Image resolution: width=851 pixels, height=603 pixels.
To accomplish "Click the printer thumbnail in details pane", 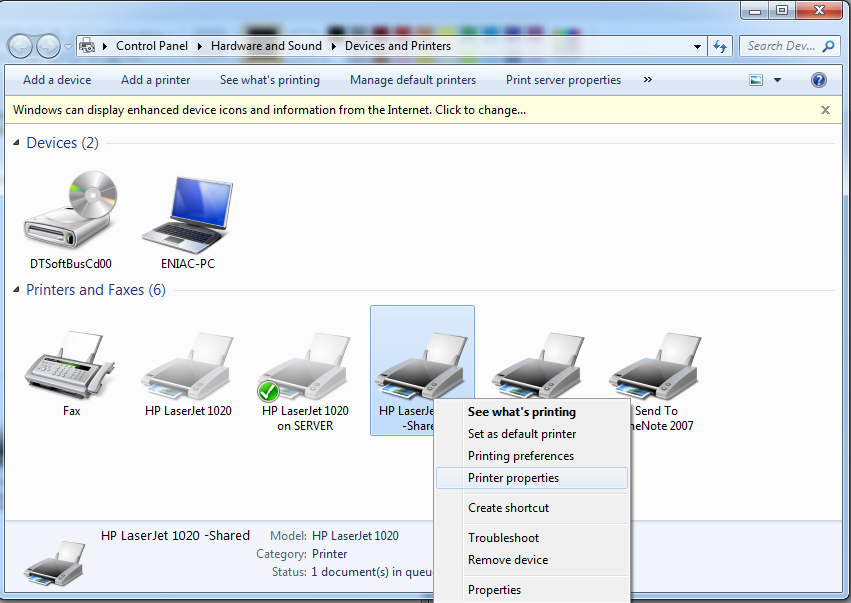I will coord(54,563).
